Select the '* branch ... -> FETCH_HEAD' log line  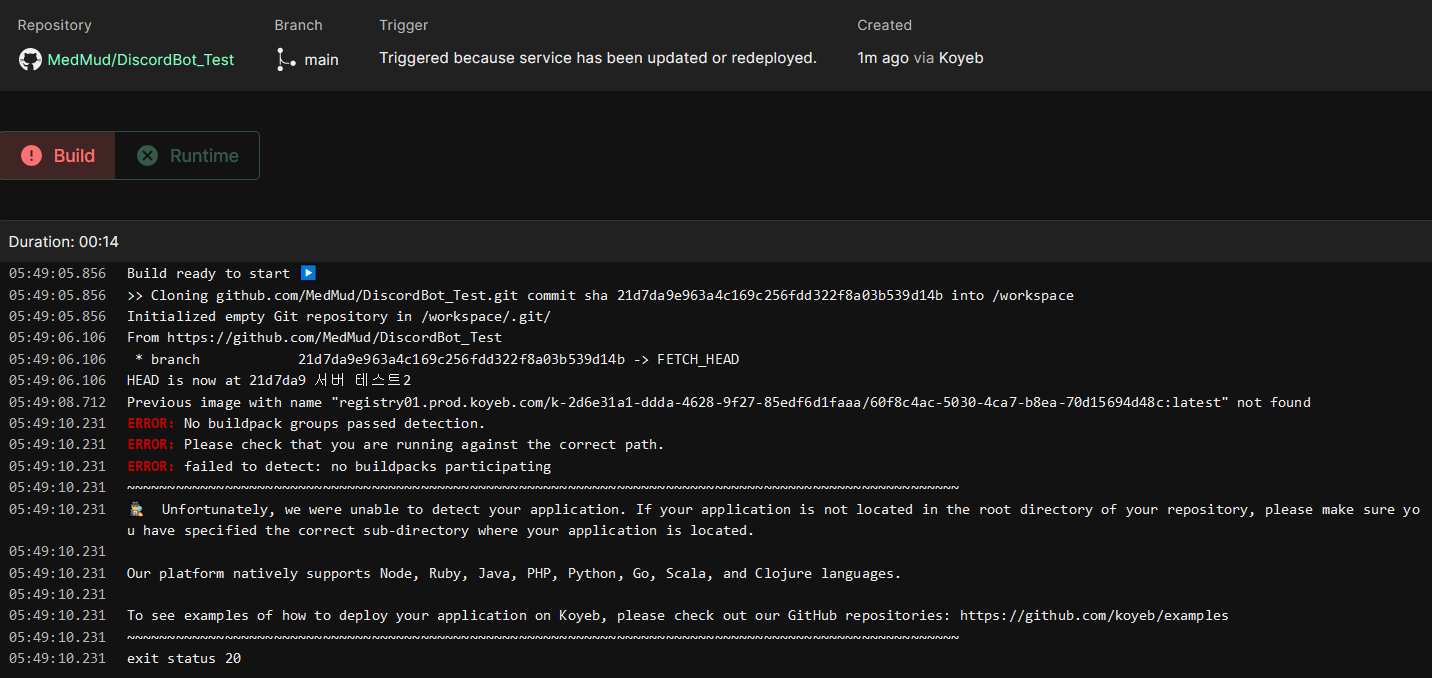437,359
